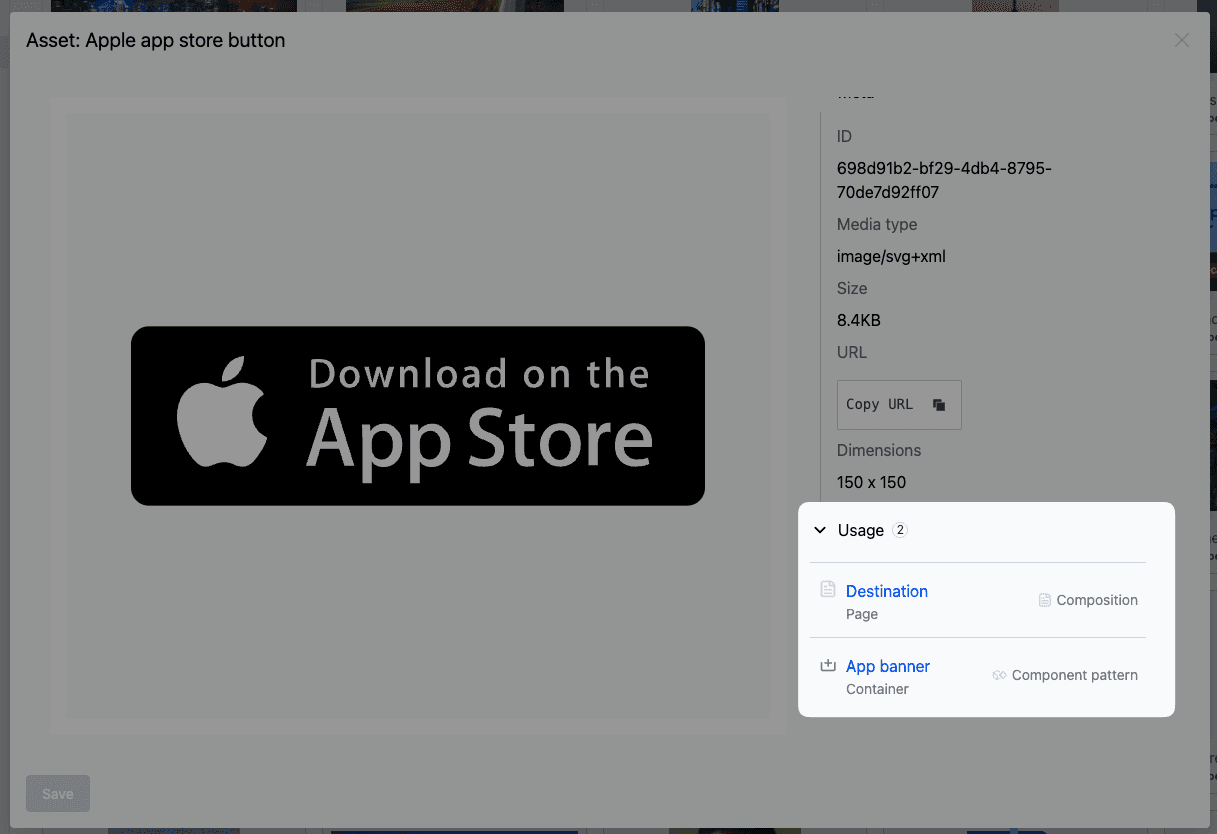Click the Usage heading text
Viewport: 1217px width, 834px height.
[x=861, y=530]
